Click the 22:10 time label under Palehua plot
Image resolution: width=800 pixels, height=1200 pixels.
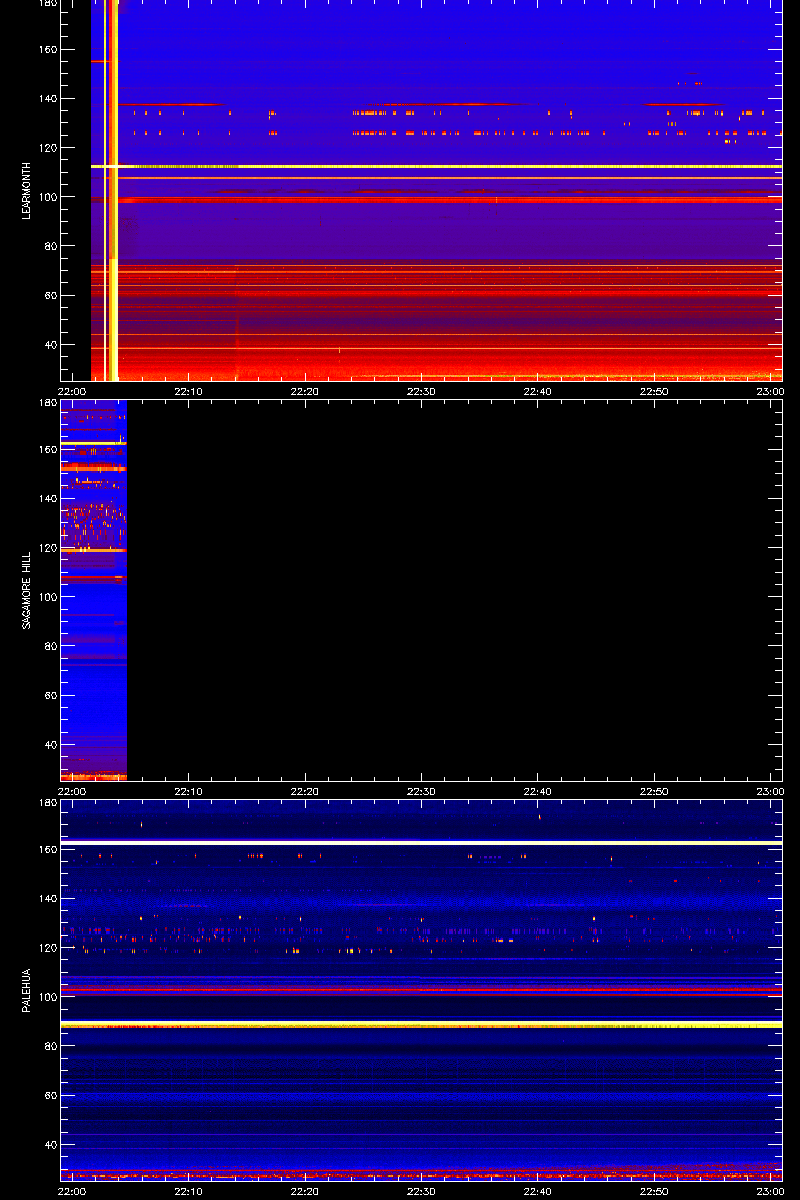pyautogui.click(x=189, y=1191)
